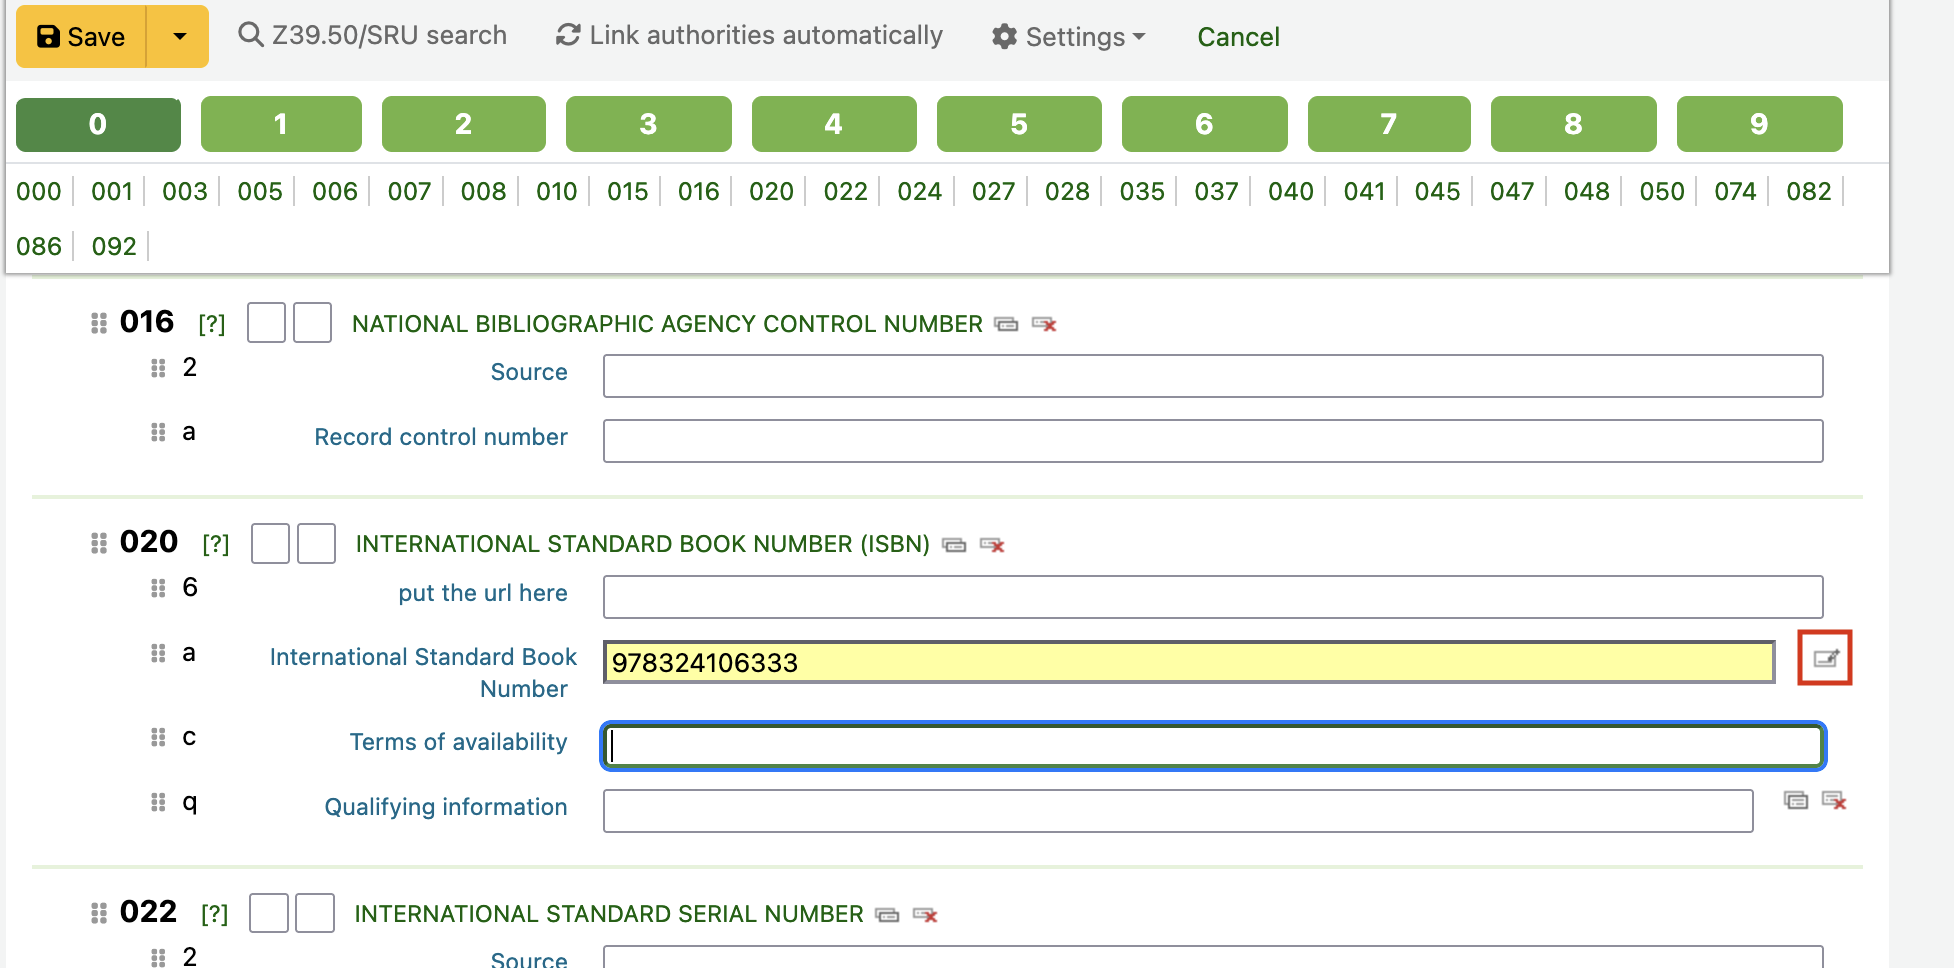The image size is (1954, 968).
Task: Repeat the Qualifying information subfield
Action: [x=1796, y=800]
